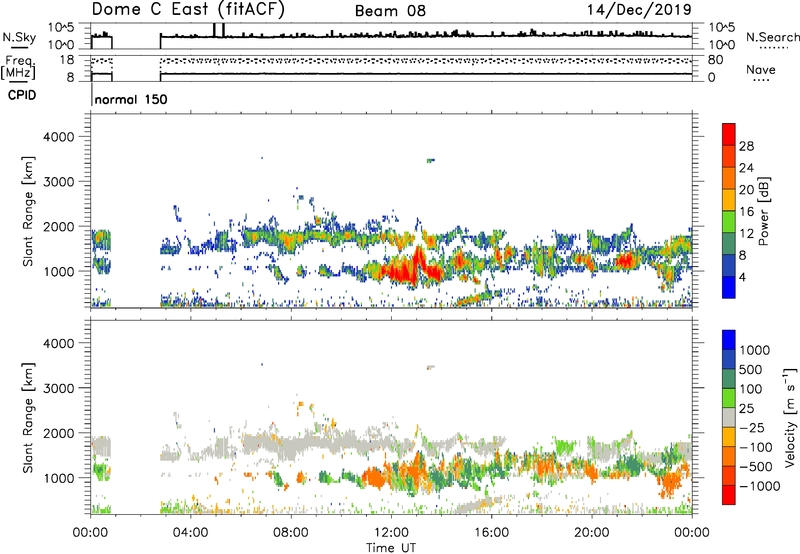
Task: Click the '08:00' time axis label
Action: tap(291, 533)
